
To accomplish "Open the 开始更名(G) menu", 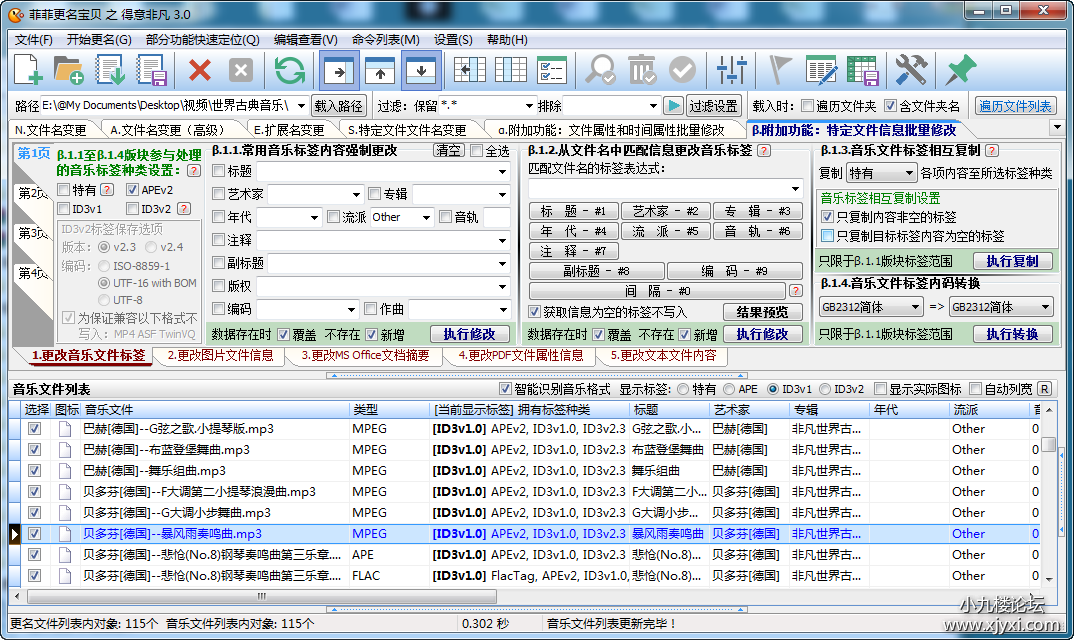I will tap(99, 40).
